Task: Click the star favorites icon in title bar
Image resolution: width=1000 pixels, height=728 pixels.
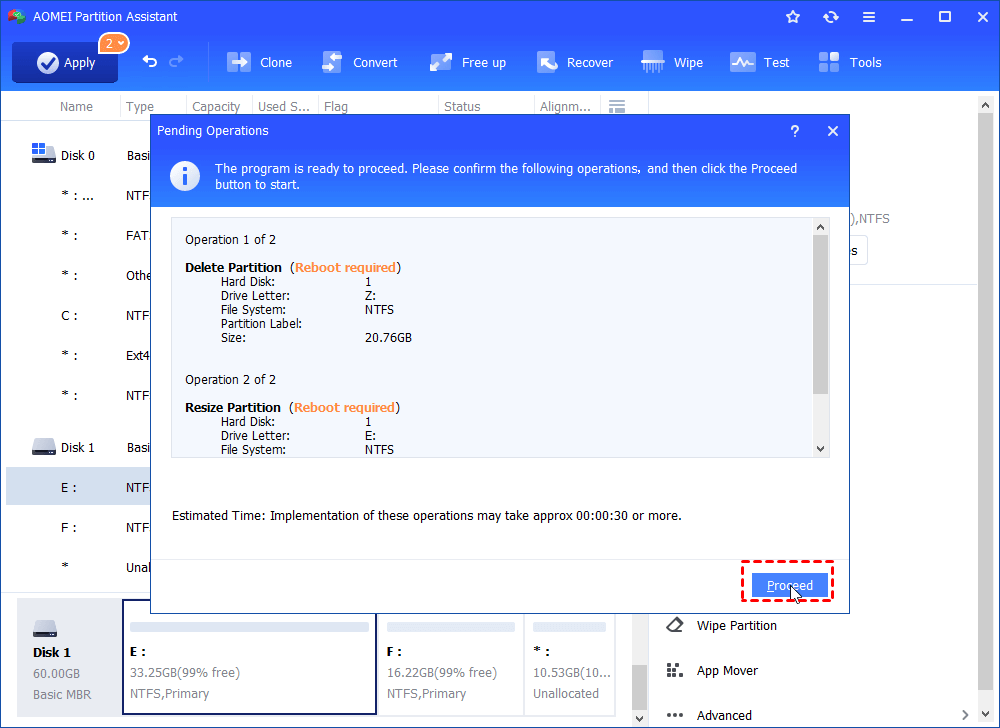Action: tap(793, 17)
